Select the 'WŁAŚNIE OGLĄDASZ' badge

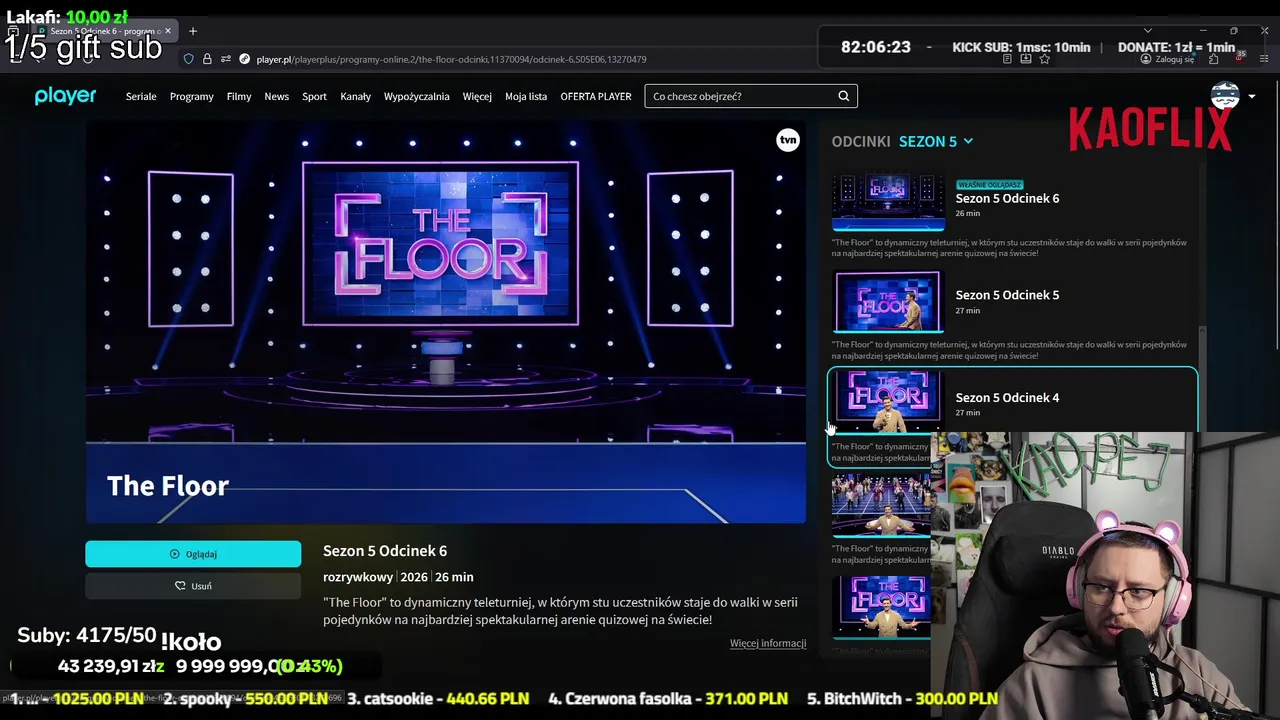(x=990, y=184)
